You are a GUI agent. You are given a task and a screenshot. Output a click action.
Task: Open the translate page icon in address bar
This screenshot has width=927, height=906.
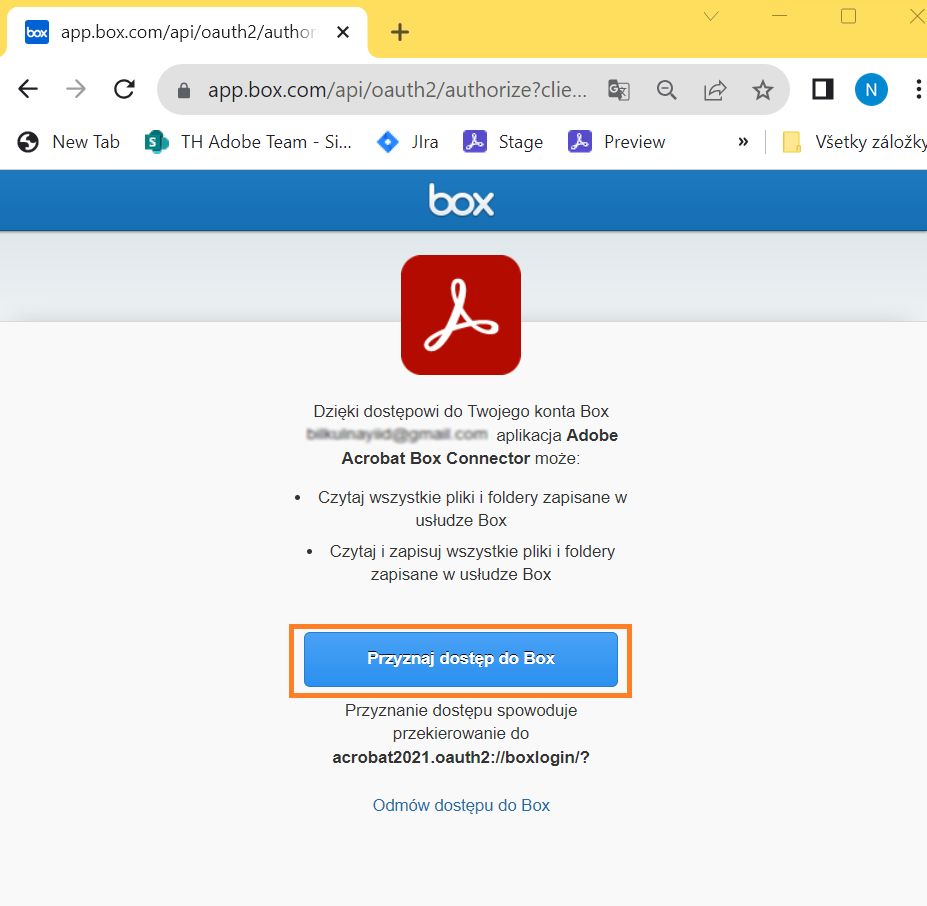(618, 90)
